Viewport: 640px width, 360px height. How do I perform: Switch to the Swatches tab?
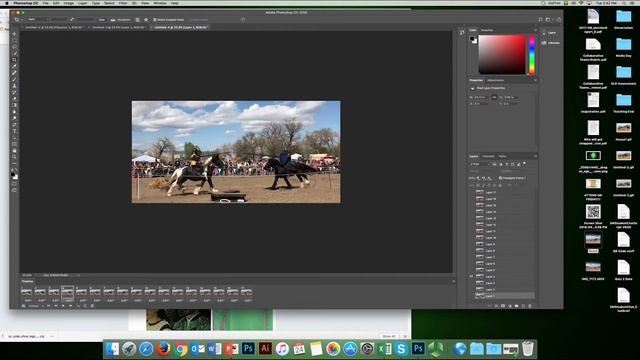pyautogui.click(x=487, y=30)
